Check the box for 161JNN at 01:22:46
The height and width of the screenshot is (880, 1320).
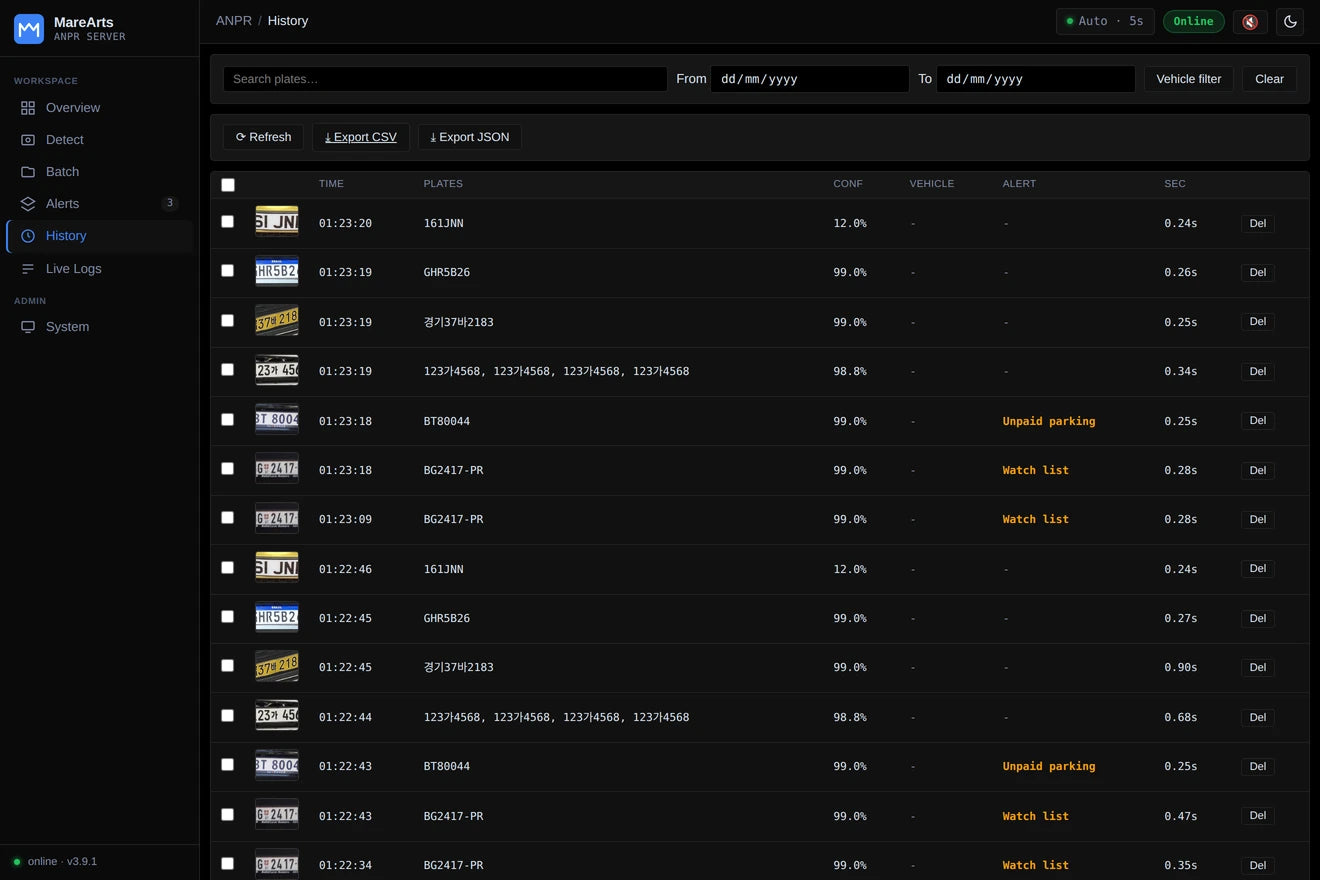point(227,568)
